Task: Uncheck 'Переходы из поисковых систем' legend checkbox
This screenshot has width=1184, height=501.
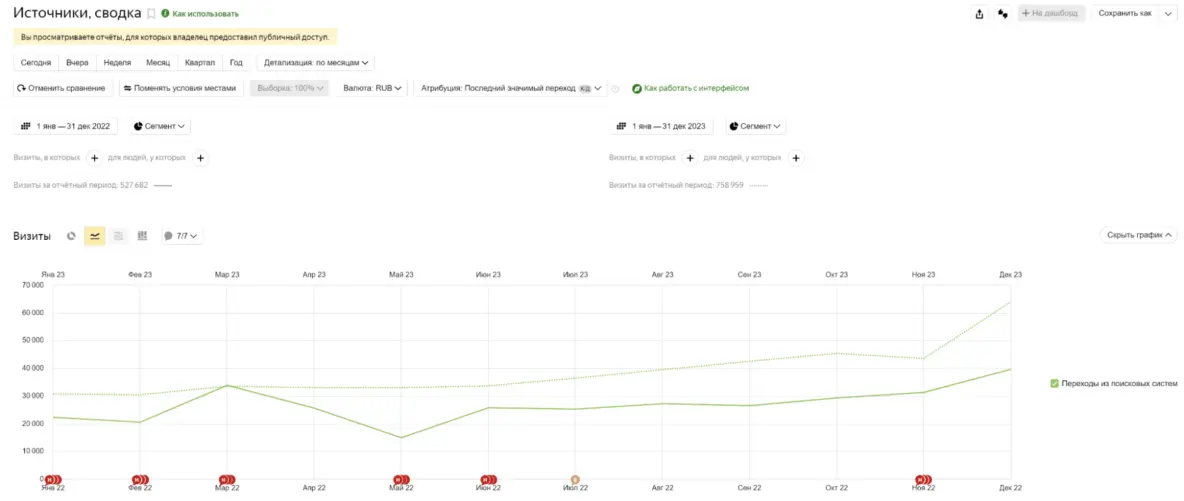Action: click(1055, 383)
